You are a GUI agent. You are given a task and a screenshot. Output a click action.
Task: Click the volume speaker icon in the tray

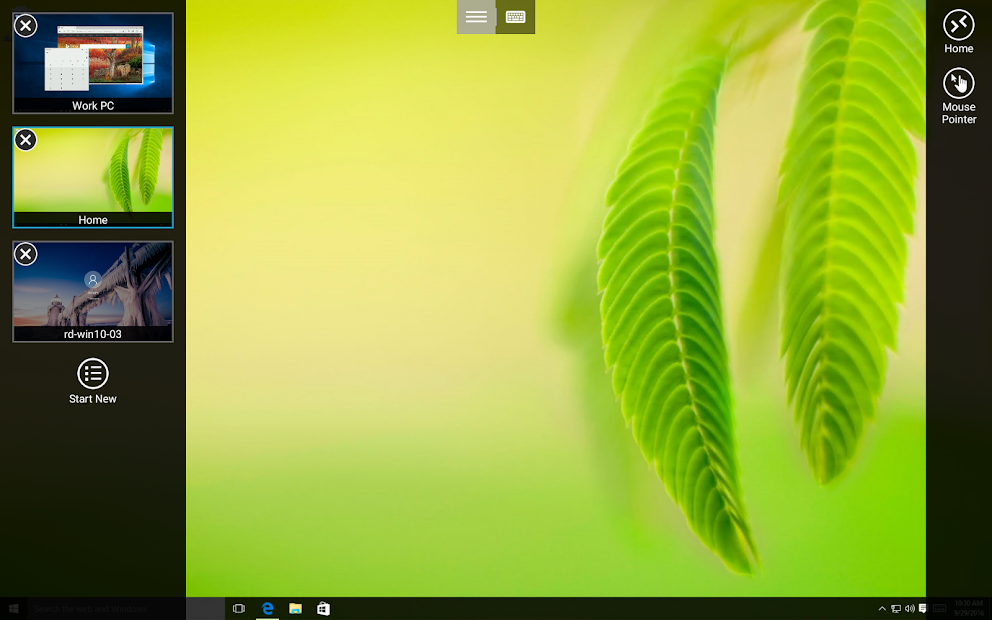(x=908, y=608)
